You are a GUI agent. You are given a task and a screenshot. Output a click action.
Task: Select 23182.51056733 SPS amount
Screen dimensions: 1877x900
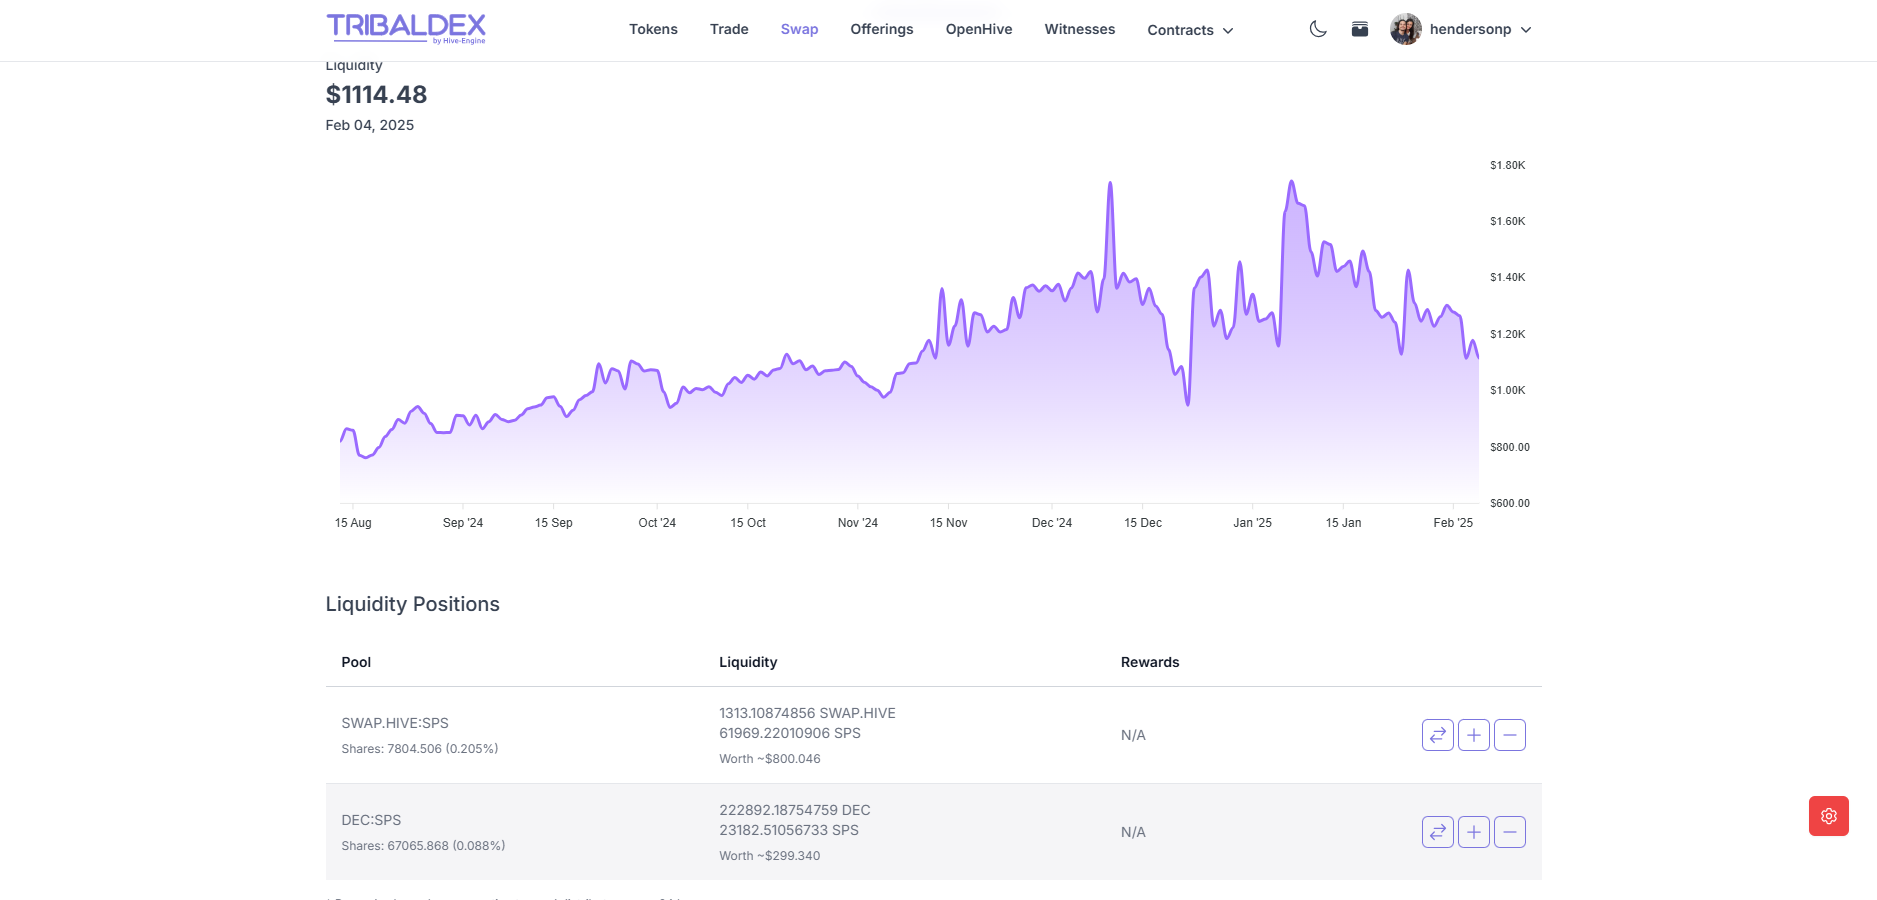[789, 830]
